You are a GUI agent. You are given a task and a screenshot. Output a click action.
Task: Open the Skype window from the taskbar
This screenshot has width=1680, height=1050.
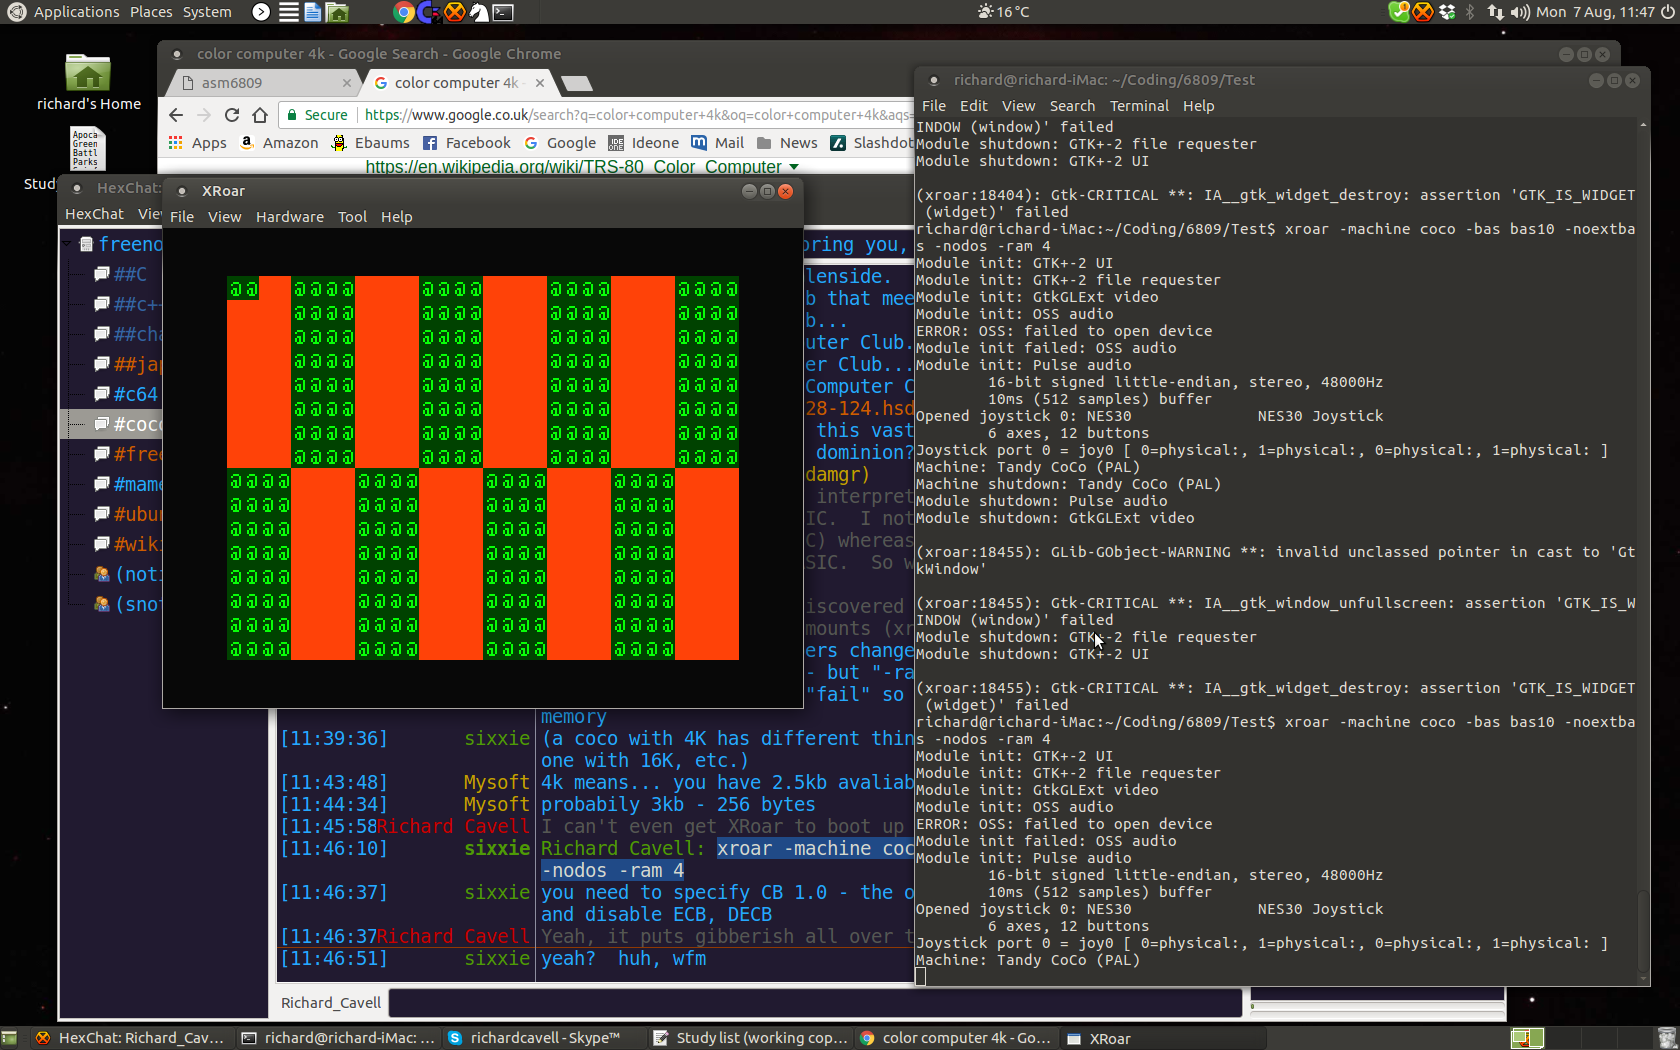(x=536, y=1038)
